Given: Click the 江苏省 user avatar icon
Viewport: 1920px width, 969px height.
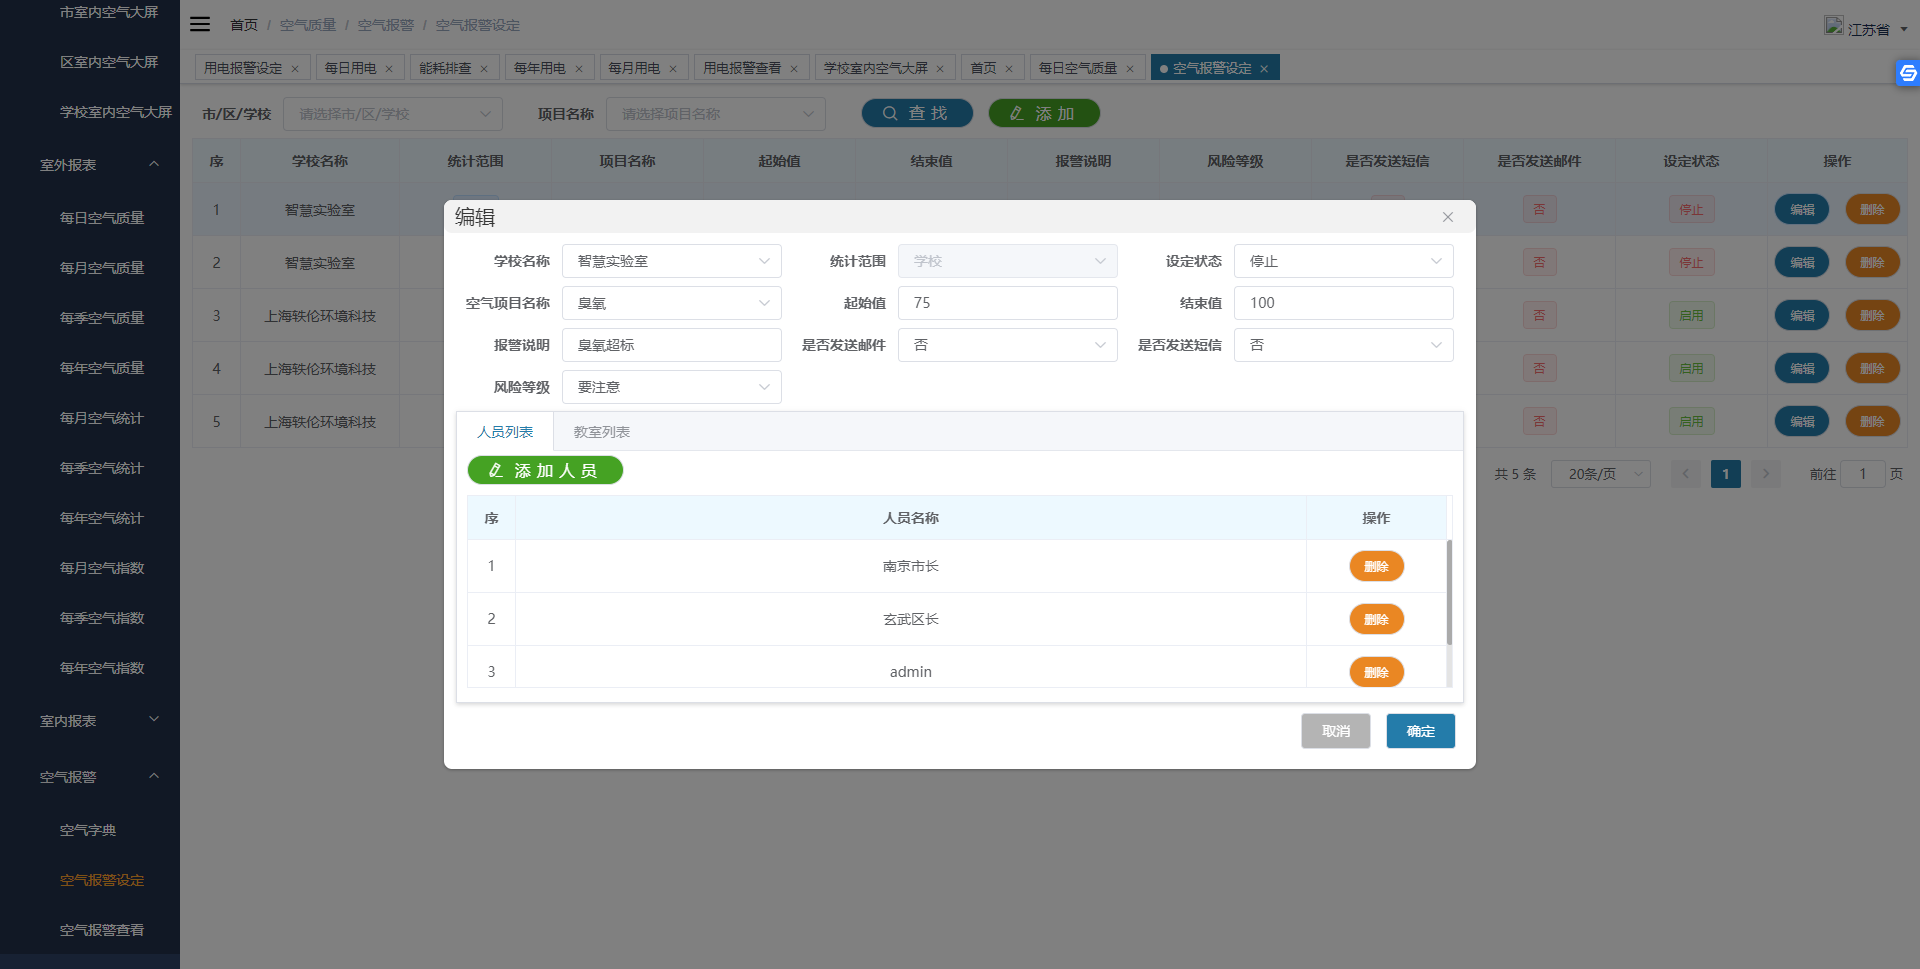Looking at the screenshot, I should pyautogui.click(x=1833, y=26).
